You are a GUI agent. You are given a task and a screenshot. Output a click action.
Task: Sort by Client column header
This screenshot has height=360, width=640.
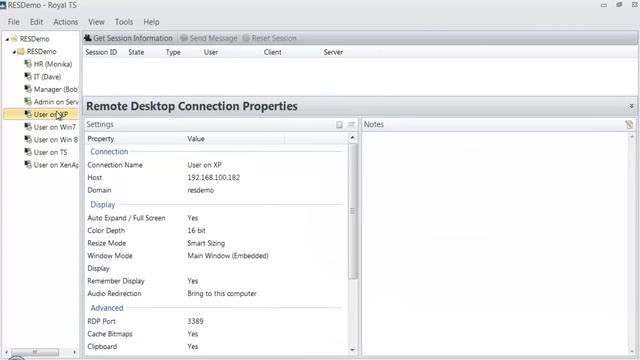point(272,52)
